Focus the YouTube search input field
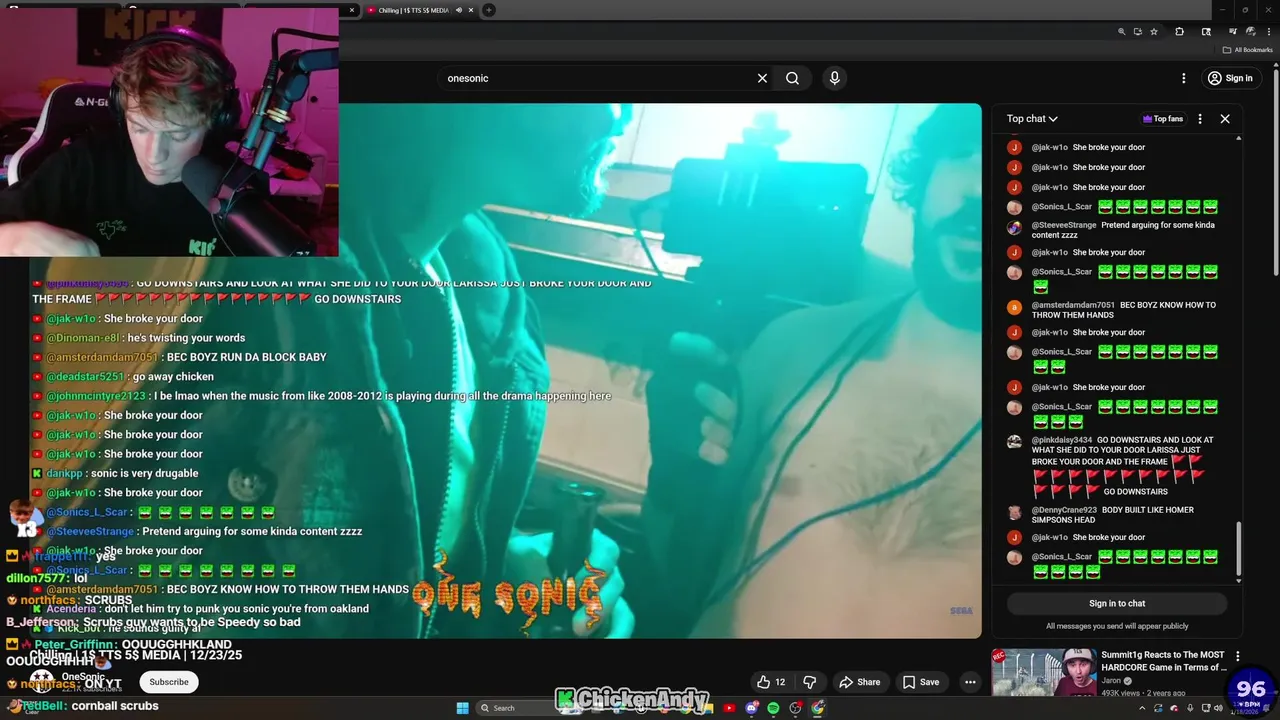 pyautogui.click(x=600, y=78)
